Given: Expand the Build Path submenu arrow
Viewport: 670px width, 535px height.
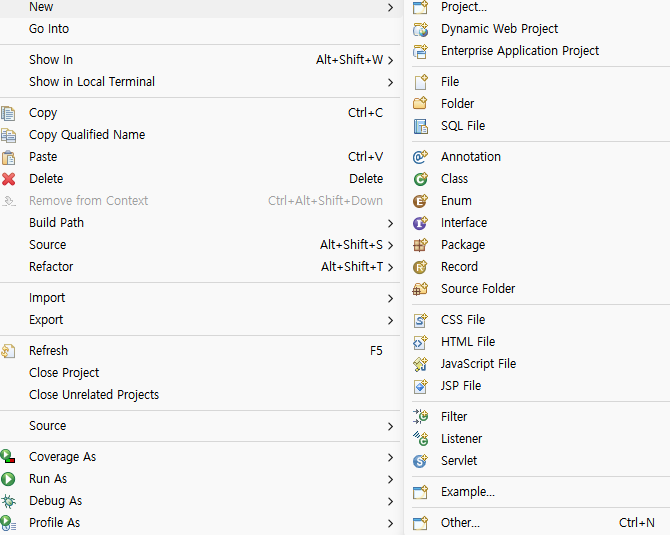Looking at the screenshot, I should click(x=390, y=223).
